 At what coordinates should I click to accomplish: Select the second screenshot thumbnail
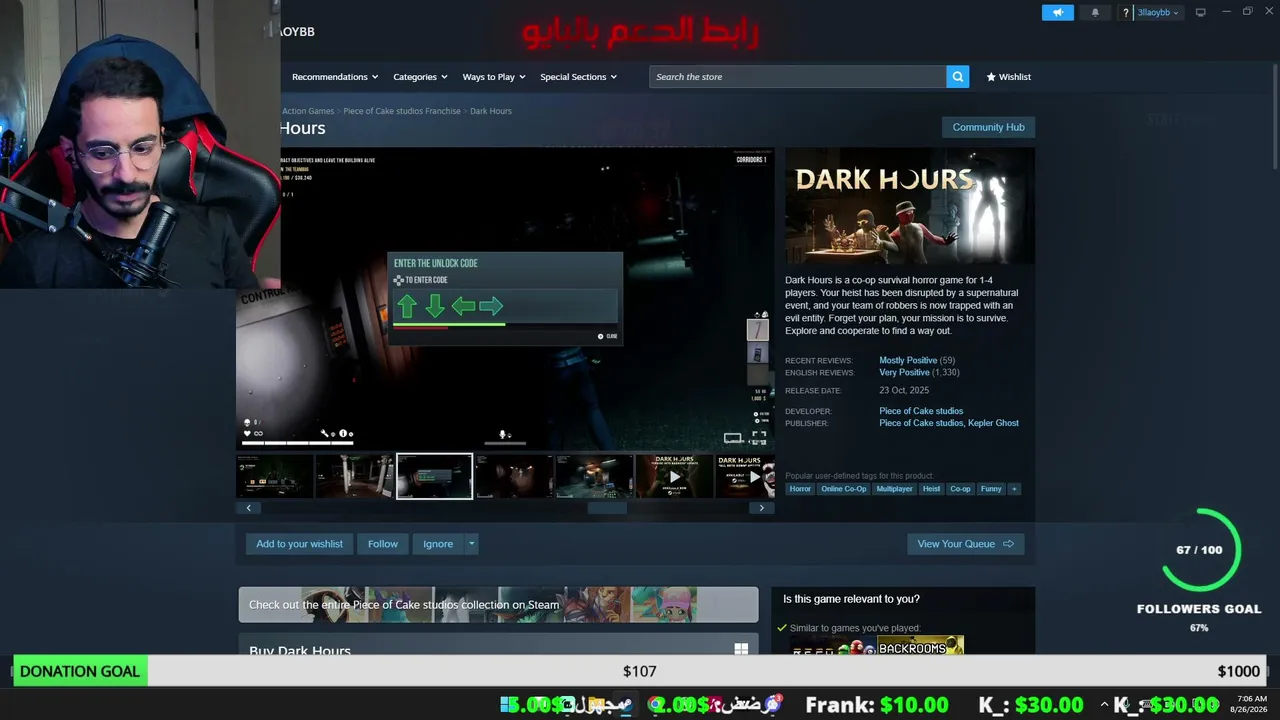(354, 476)
